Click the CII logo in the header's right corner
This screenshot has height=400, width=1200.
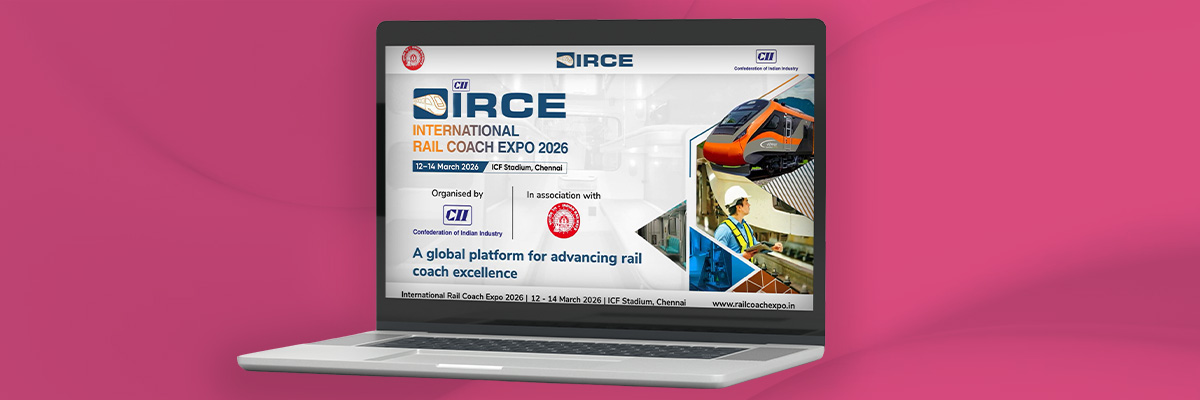pos(767,55)
